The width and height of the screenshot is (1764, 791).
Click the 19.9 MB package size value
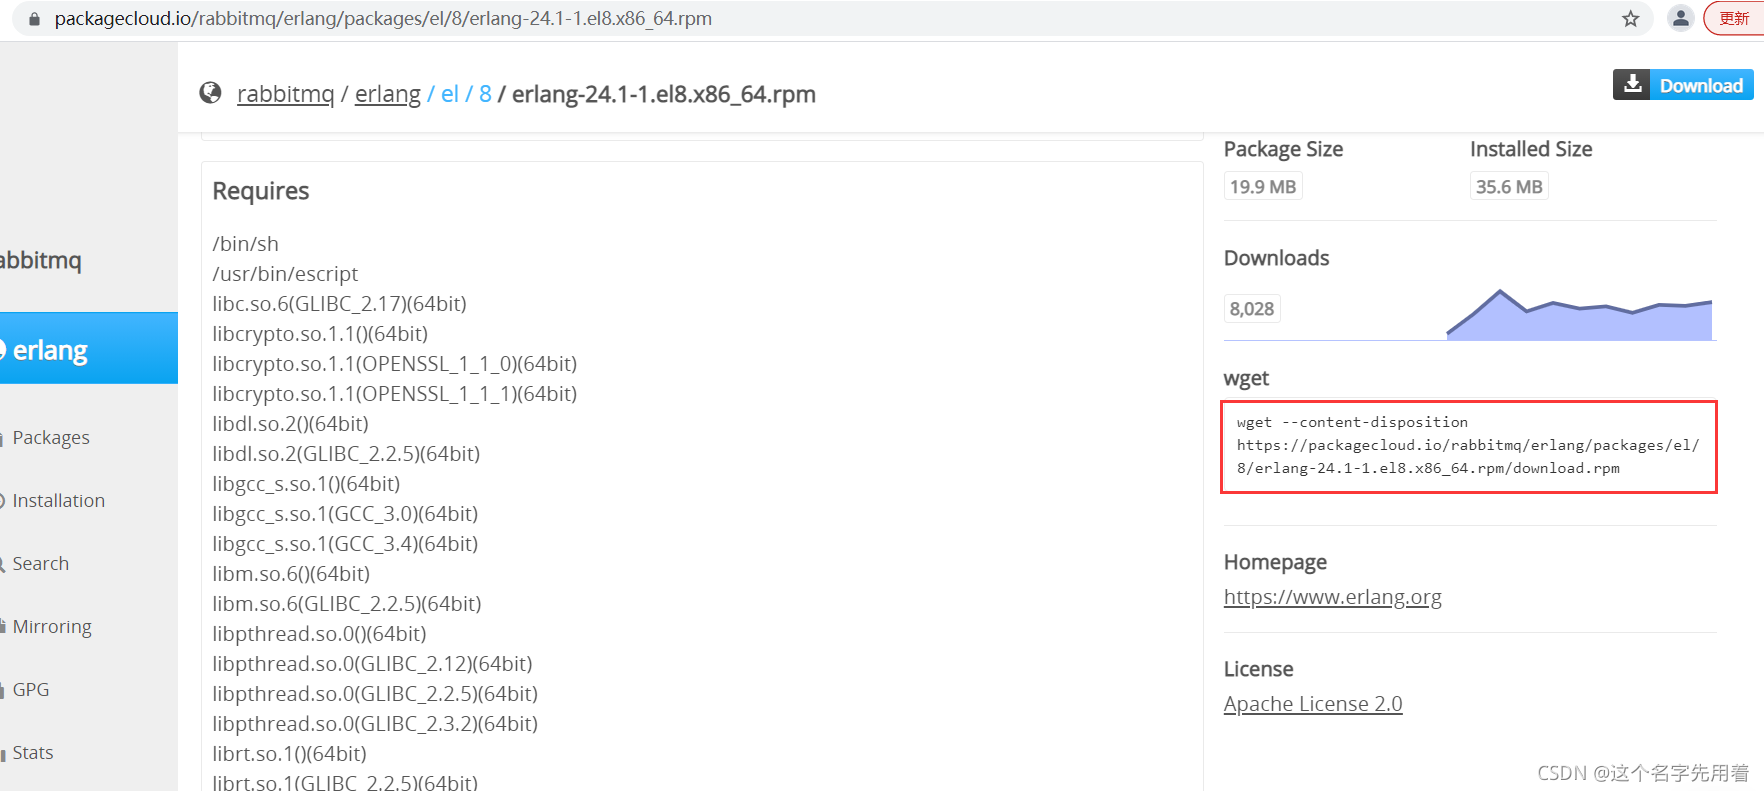coord(1263,187)
